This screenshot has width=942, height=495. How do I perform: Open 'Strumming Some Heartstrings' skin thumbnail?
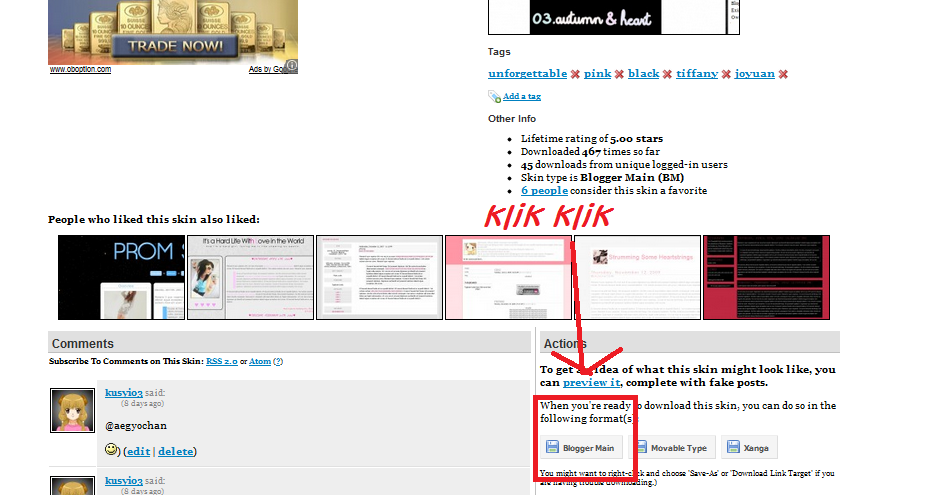(x=637, y=277)
